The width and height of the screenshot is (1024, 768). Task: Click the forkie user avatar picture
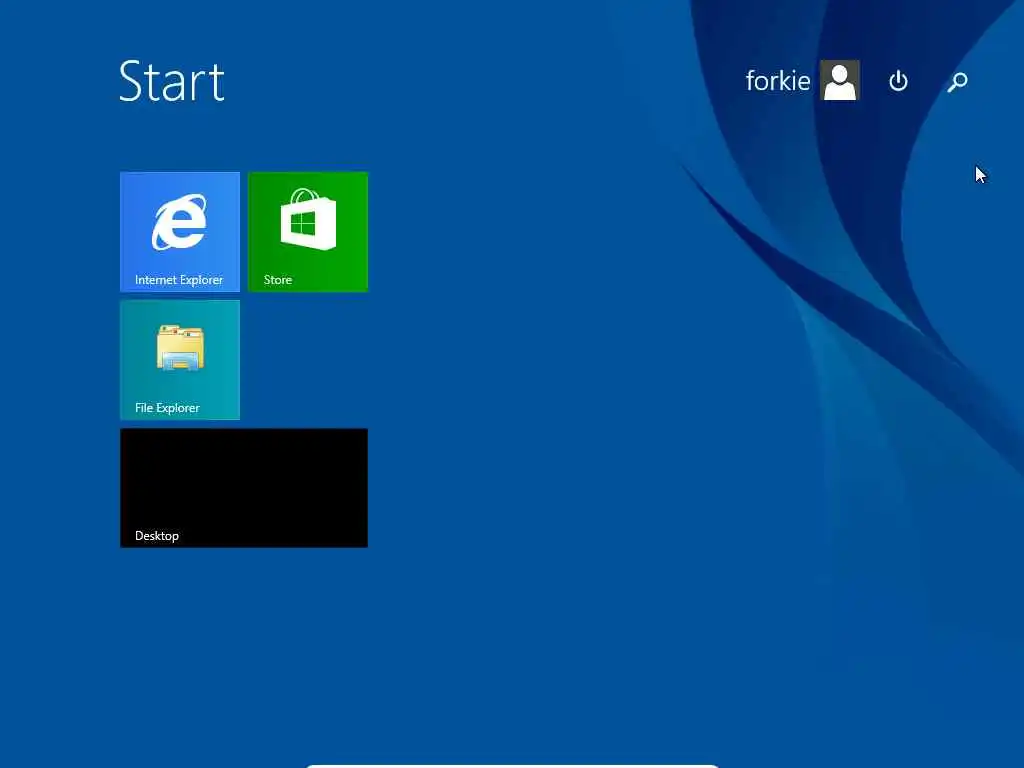coord(840,80)
